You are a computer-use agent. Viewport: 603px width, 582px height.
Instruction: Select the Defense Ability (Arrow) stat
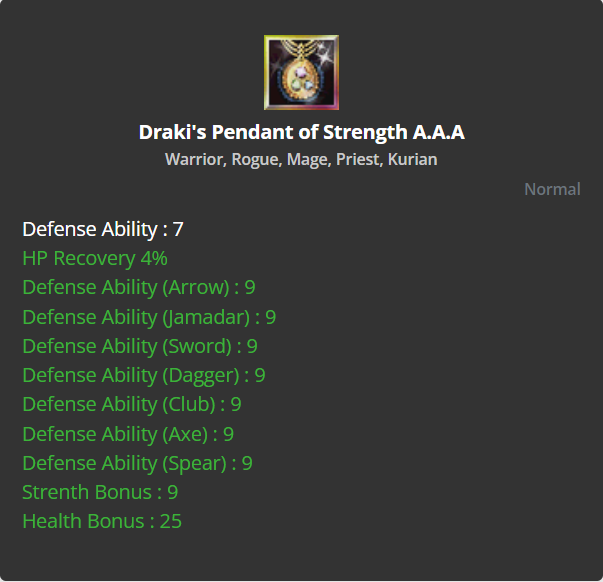pyautogui.click(x=138, y=288)
